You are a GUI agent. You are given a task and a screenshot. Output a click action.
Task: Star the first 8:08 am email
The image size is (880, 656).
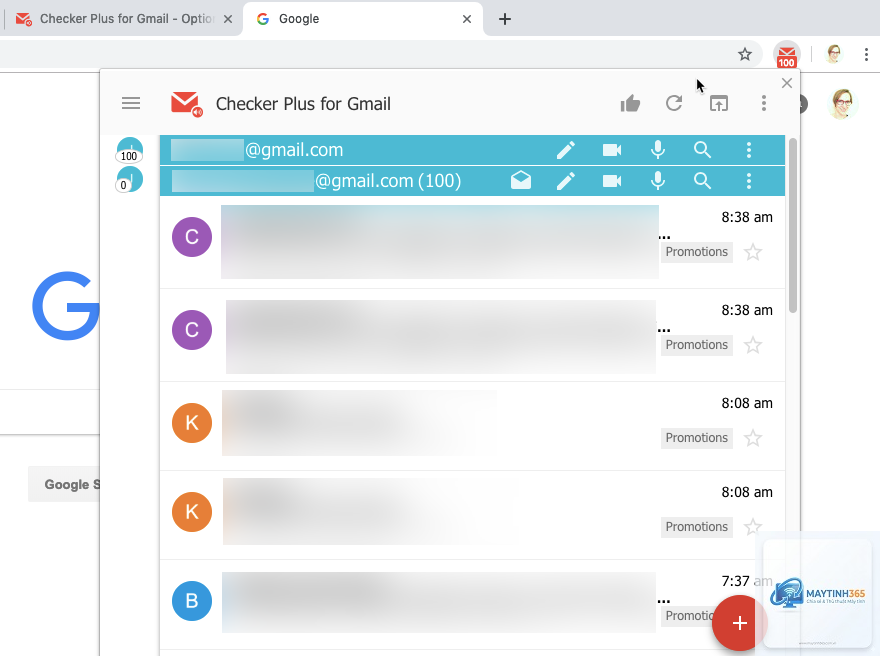[753, 438]
